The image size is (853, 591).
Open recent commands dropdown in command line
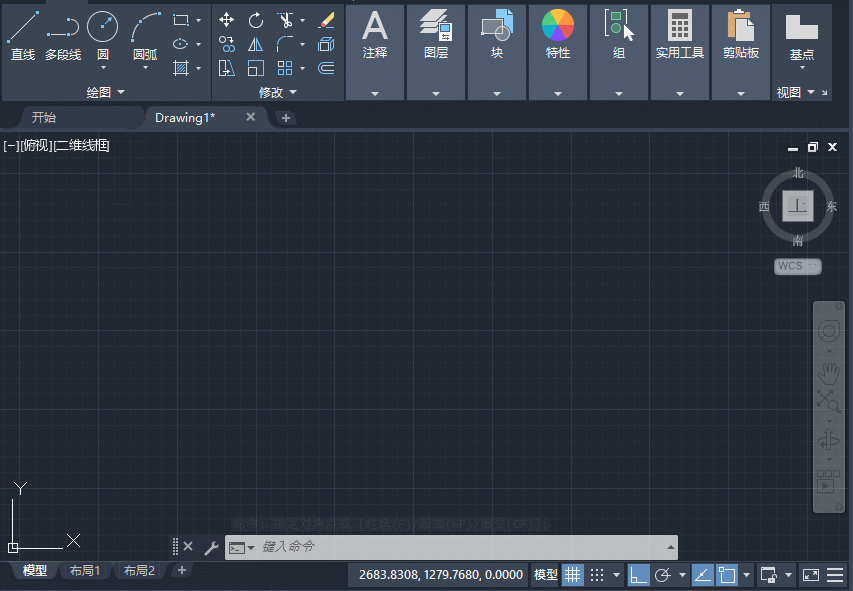tap(251, 547)
